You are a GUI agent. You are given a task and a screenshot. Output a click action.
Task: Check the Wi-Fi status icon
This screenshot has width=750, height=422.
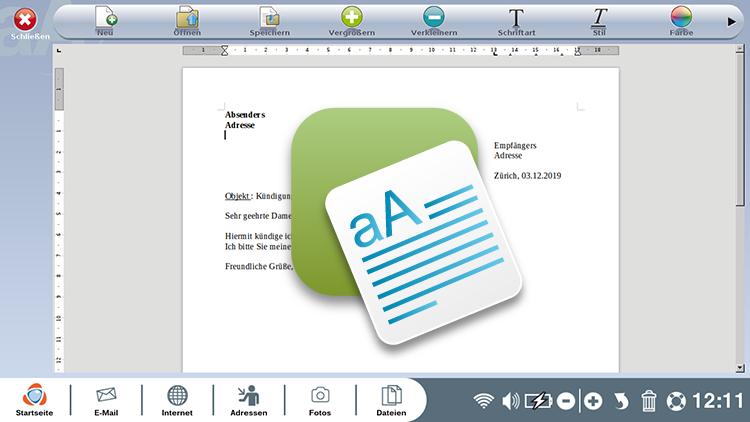click(x=484, y=400)
